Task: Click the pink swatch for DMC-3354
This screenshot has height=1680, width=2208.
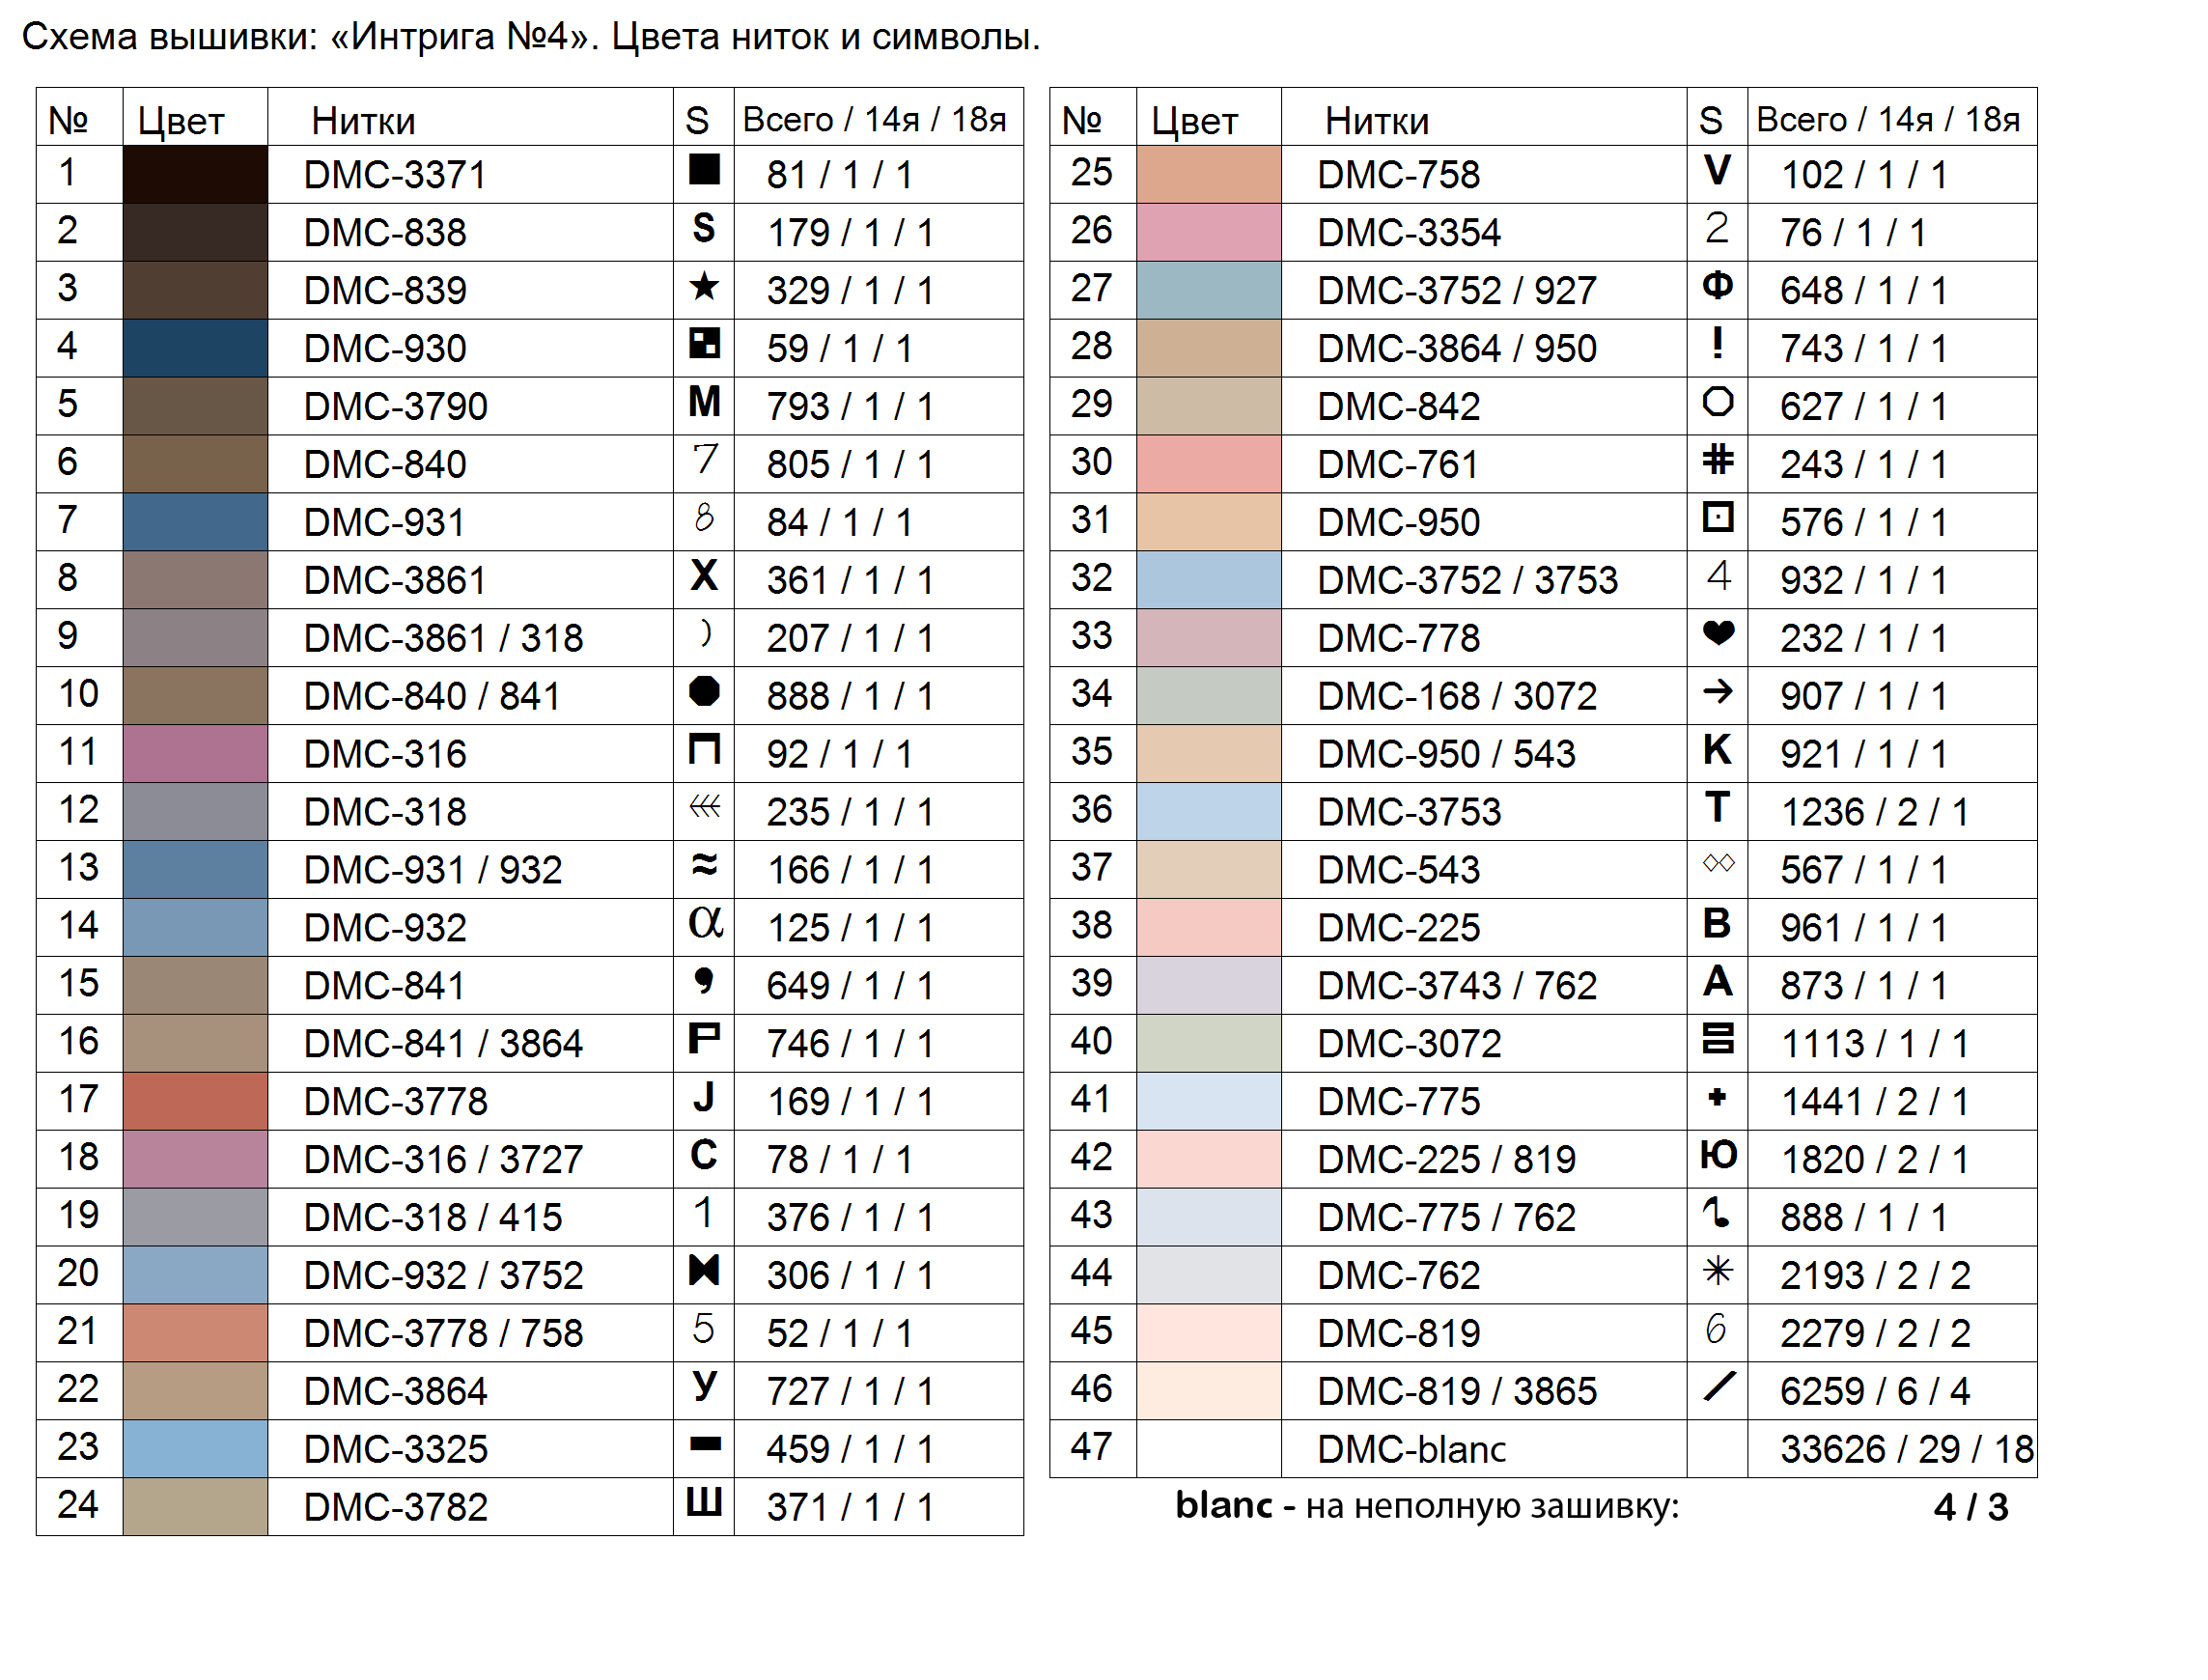Action: [1209, 232]
